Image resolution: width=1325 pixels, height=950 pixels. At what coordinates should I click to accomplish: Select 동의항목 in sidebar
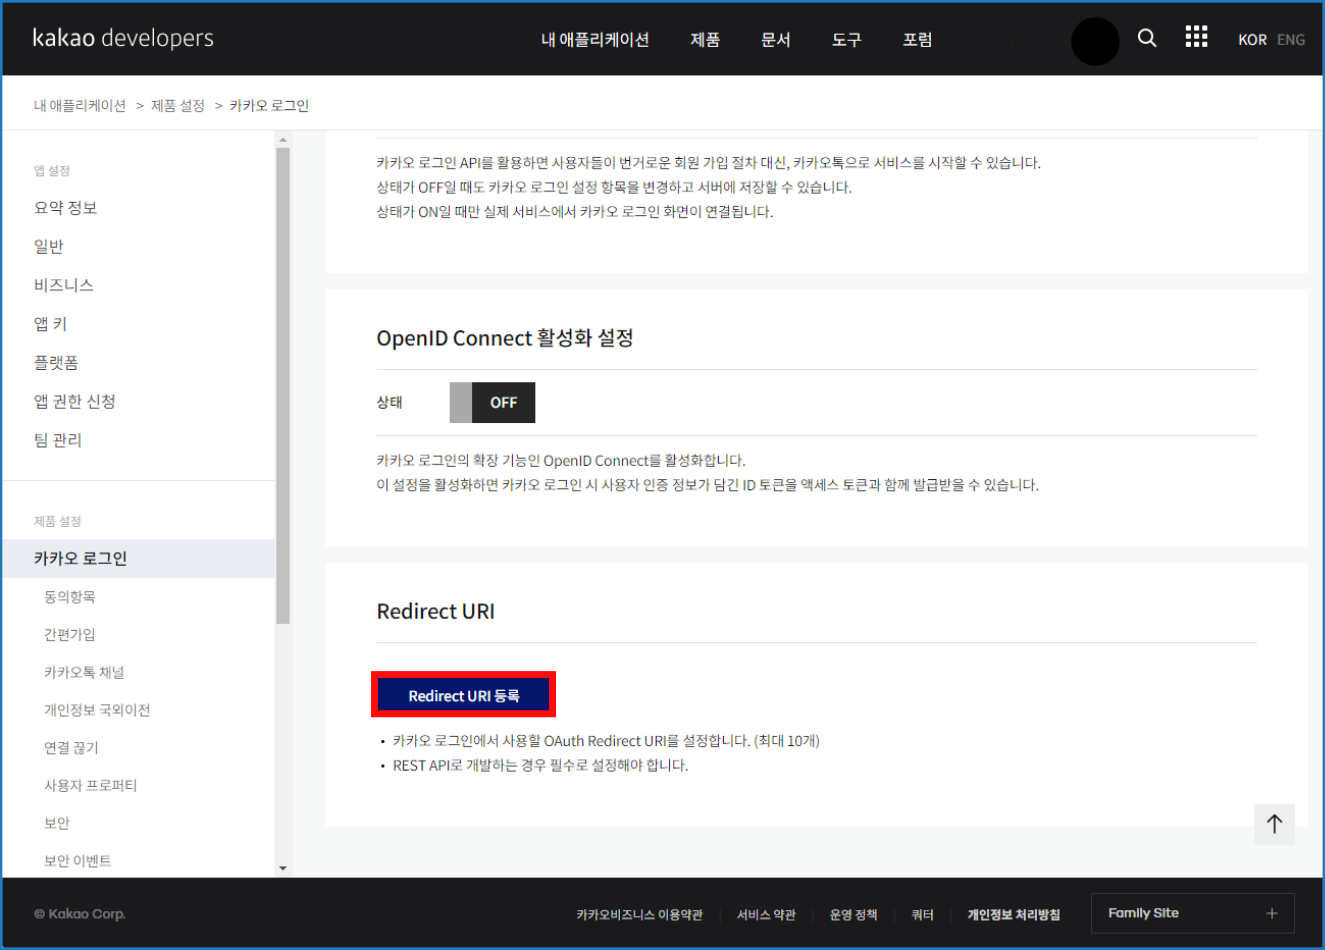(x=70, y=597)
